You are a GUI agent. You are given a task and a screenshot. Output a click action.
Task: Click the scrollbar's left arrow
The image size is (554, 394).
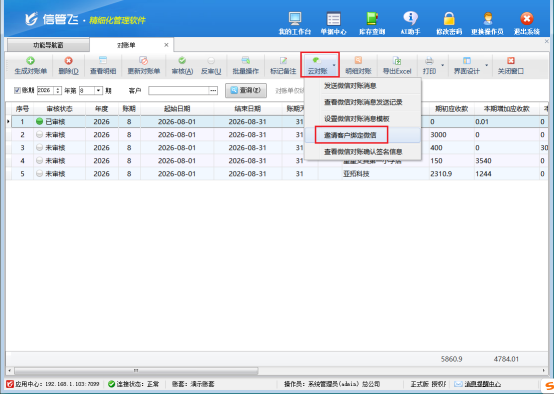point(9,371)
